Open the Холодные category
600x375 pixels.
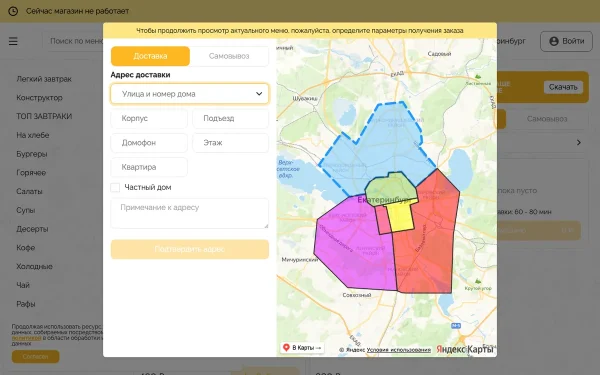point(34,267)
